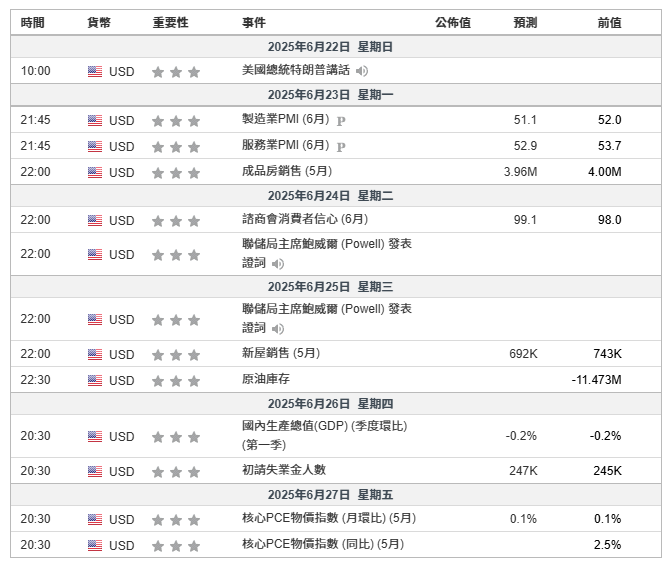
Task: Click the previous value 2.5%
Action: tap(607, 544)
